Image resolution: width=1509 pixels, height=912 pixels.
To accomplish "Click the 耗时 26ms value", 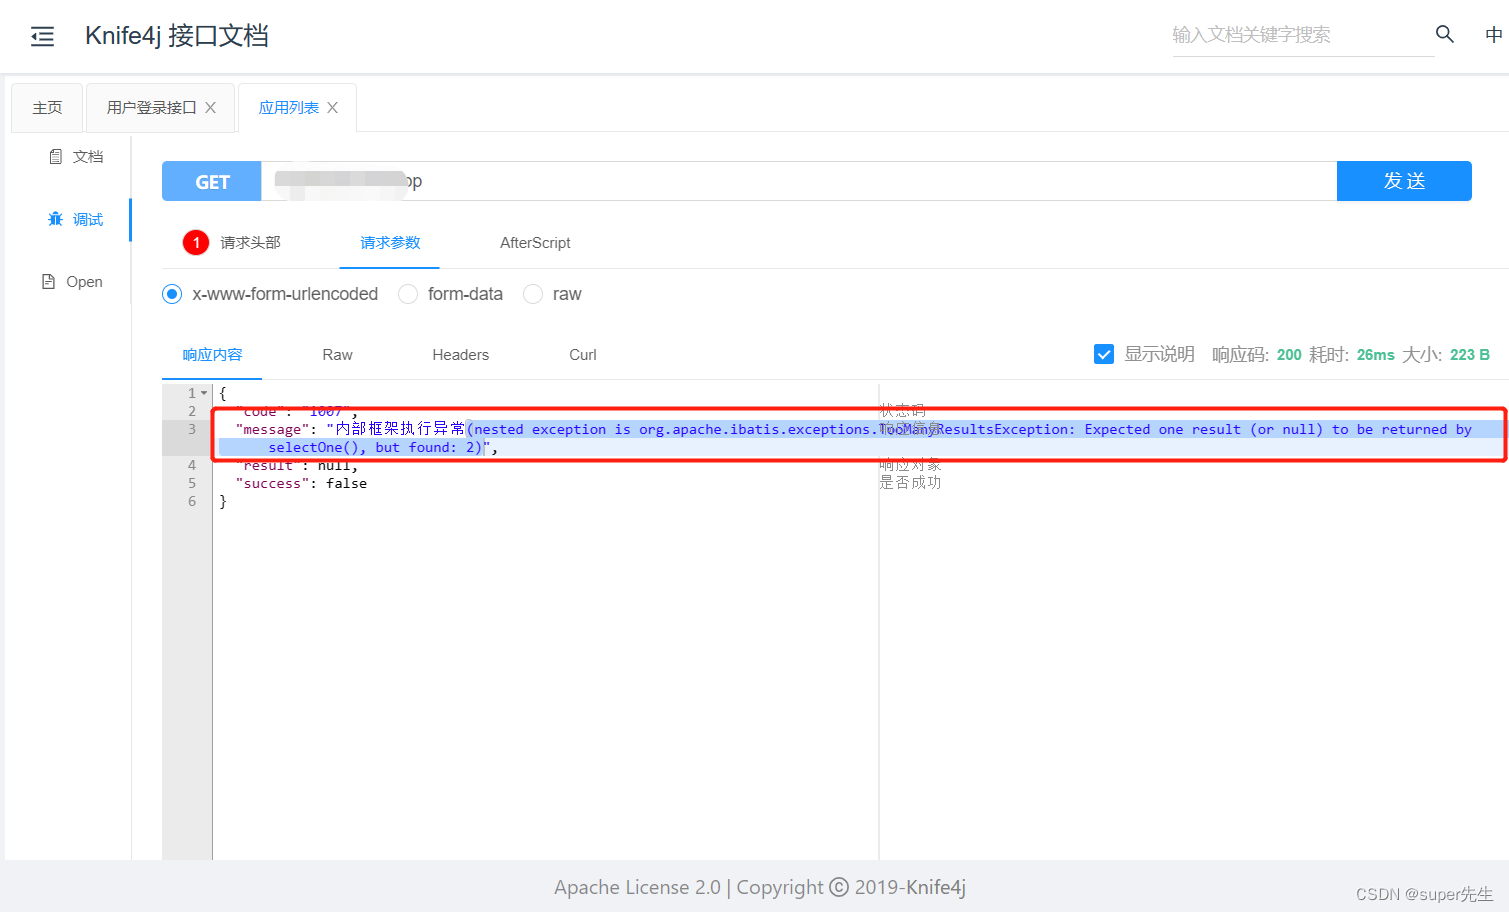I will [1375, 355].
